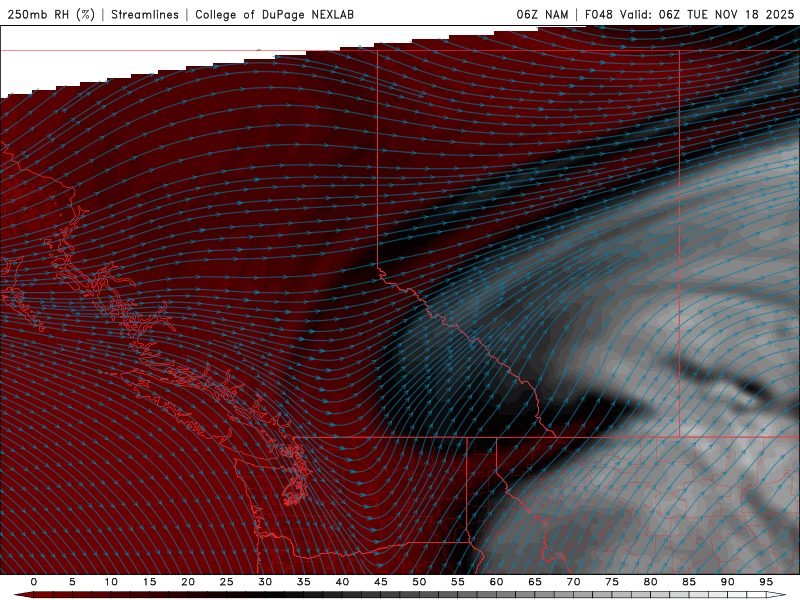The height and width of the screenshot is (600, 800).
Task: Click the colorbar label '35'
Action: tap(304, 582)
